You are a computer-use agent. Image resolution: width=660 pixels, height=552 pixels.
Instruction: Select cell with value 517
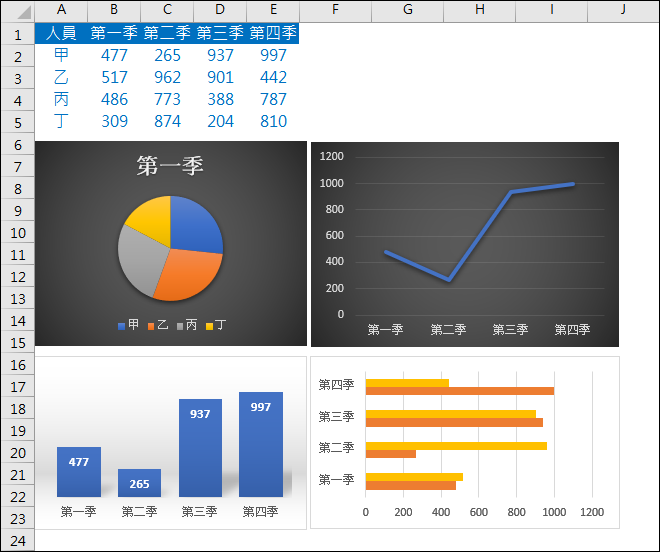[x=114, y=77]
